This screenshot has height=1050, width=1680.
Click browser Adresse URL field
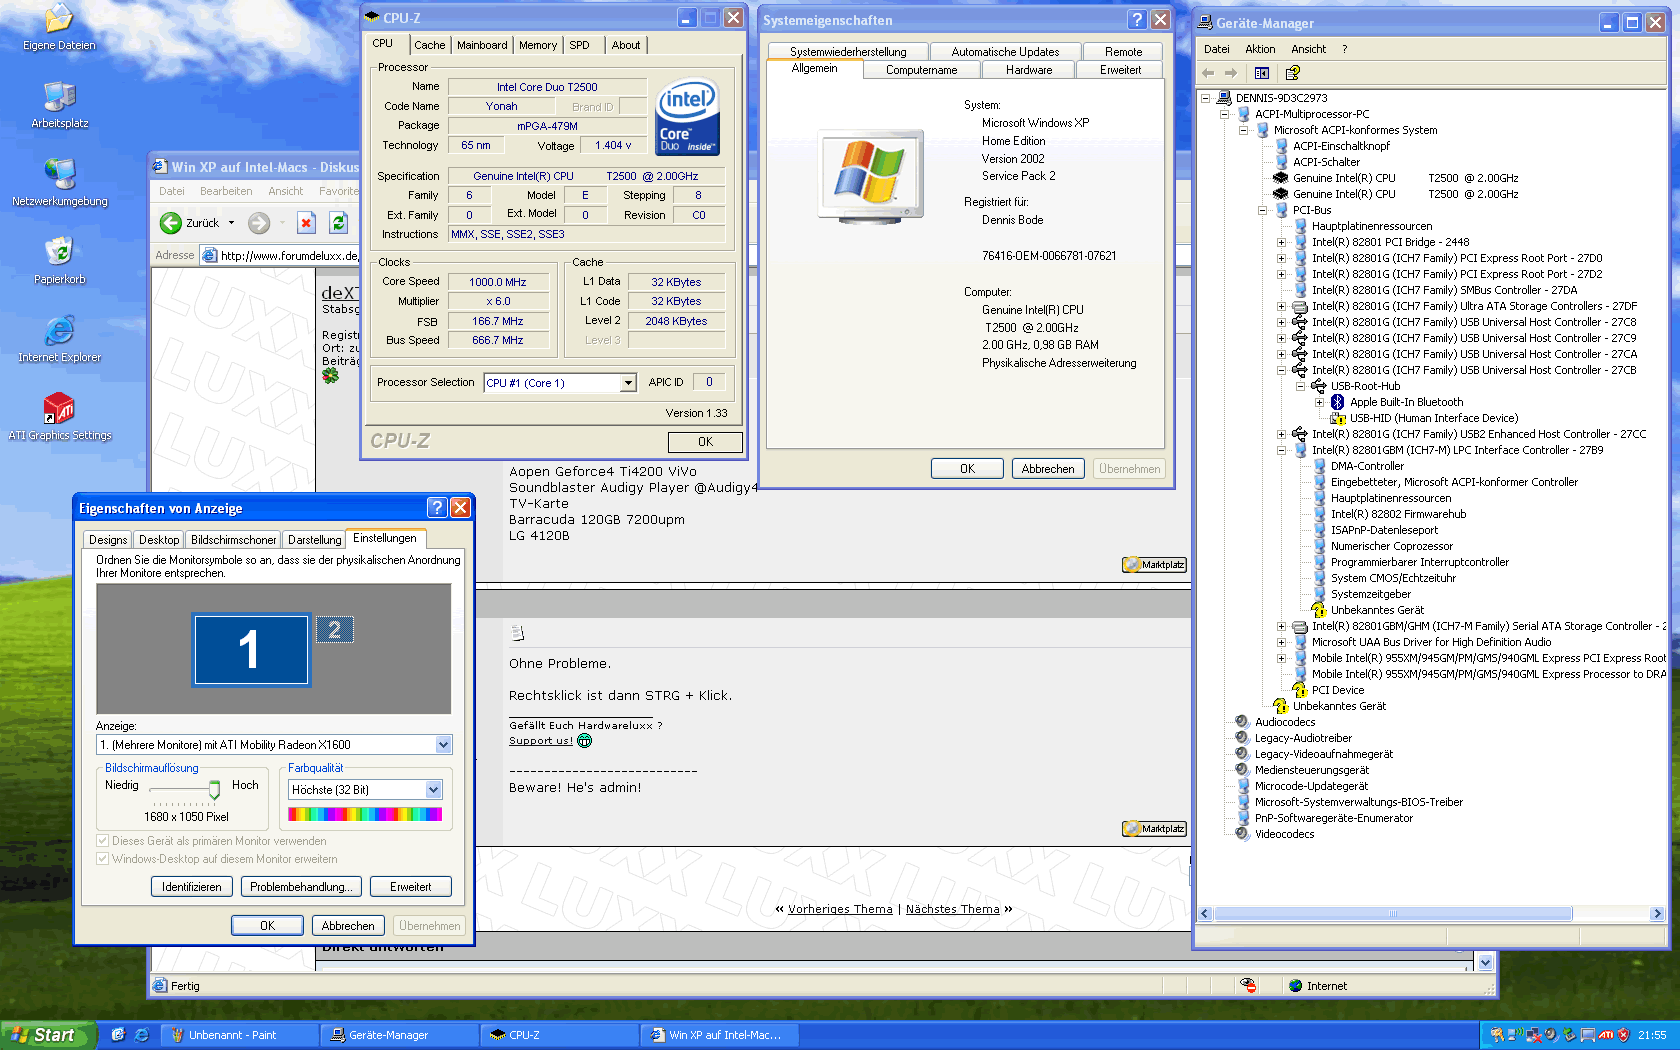279,256
